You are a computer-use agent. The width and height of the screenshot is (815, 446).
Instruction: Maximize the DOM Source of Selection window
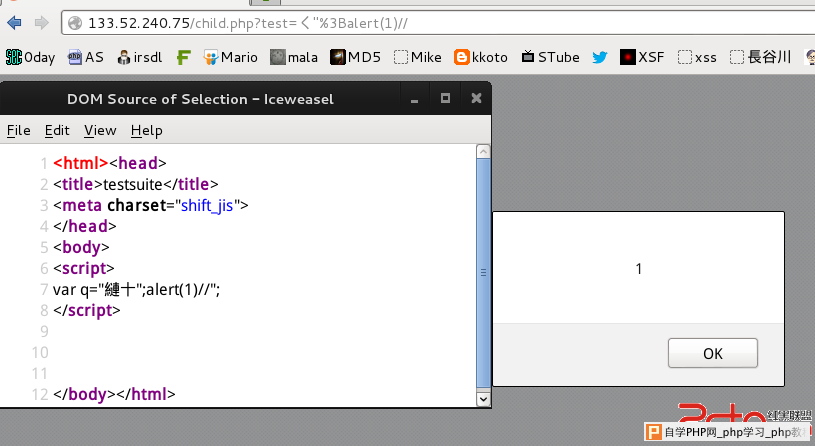coord(445,98)
